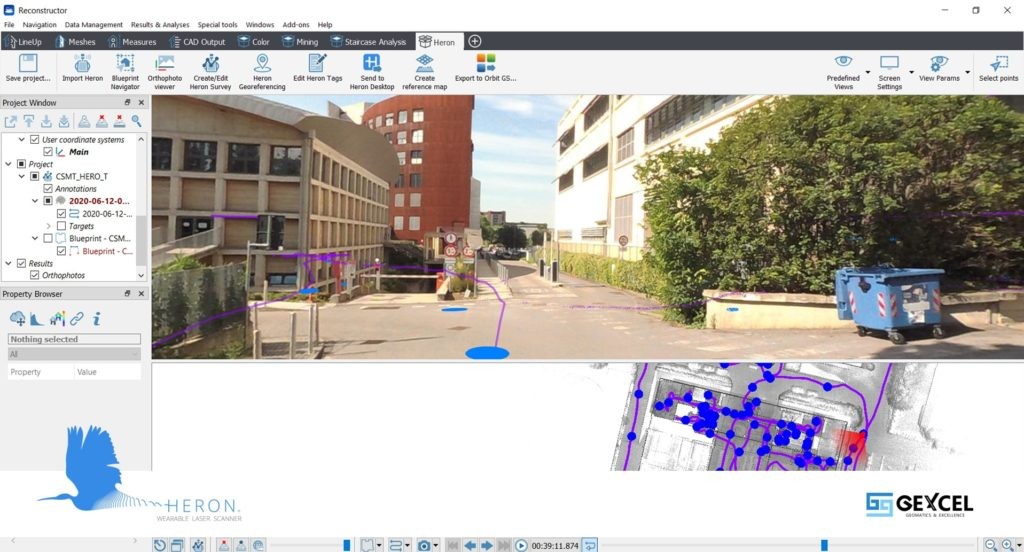Collapse the User coordinate systems node
The height and width of the screenshot is (552, 1024).
coord(22,139)
